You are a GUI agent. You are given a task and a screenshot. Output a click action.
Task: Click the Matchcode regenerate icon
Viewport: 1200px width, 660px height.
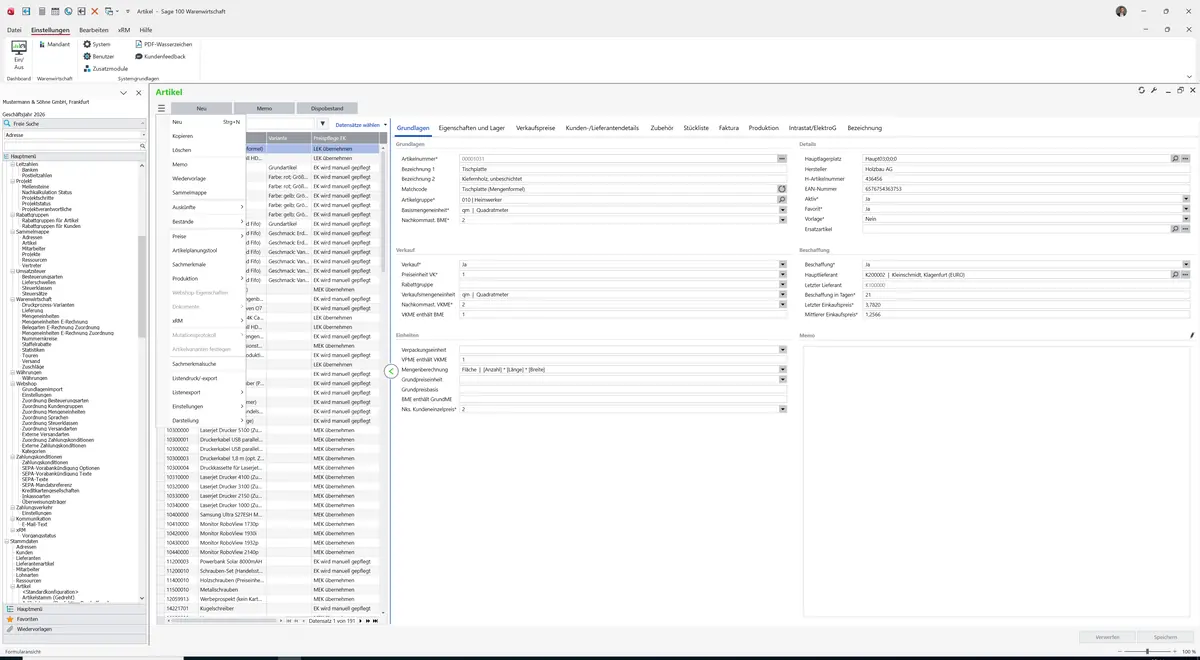coord(782,189)
